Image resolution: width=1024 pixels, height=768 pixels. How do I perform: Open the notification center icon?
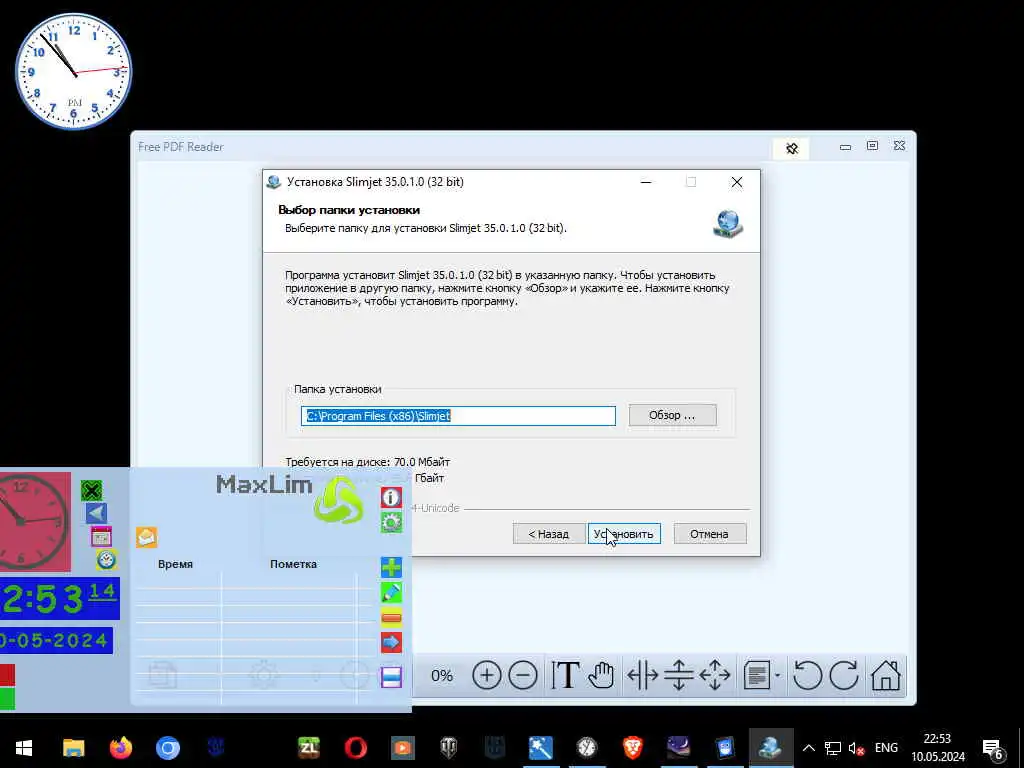pyautogui.click(x=993, y=748)
